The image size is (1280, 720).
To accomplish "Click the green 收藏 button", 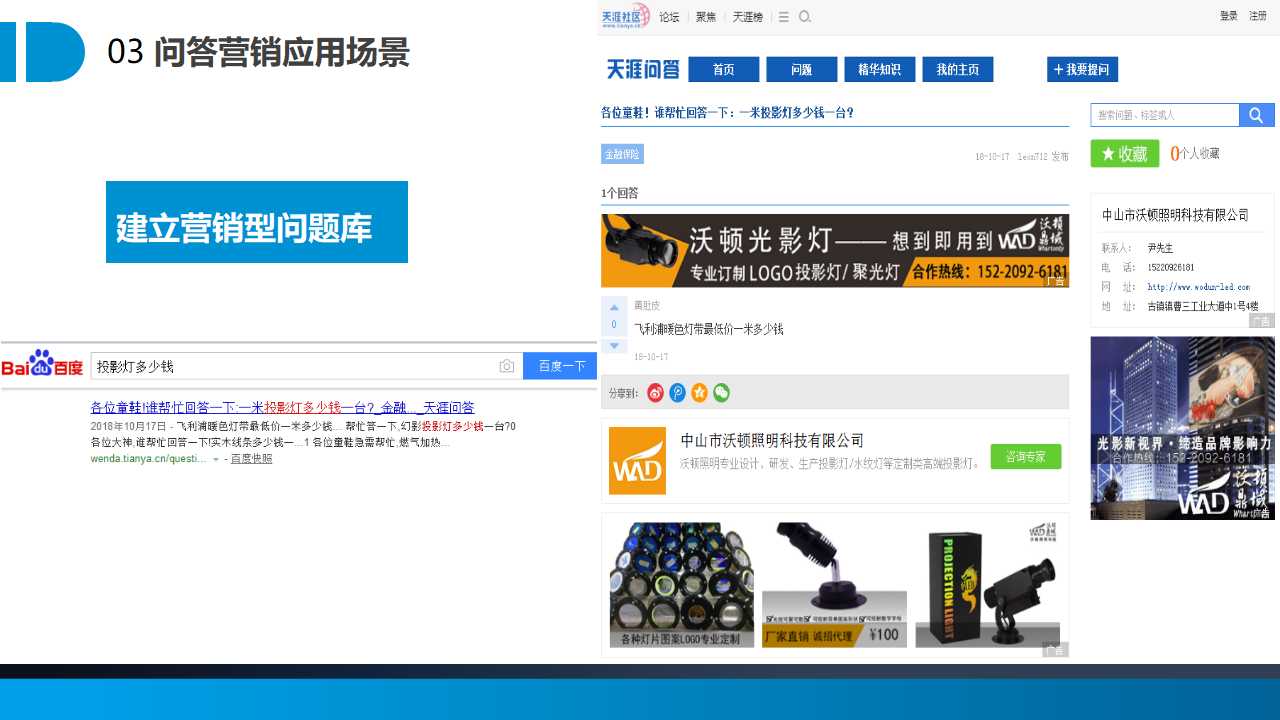I will pyautogui.click(x=1125, y=153).
